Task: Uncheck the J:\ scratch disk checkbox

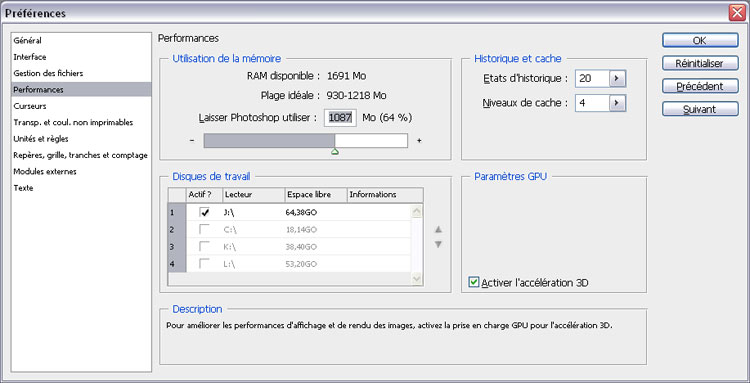Action: 205,212
